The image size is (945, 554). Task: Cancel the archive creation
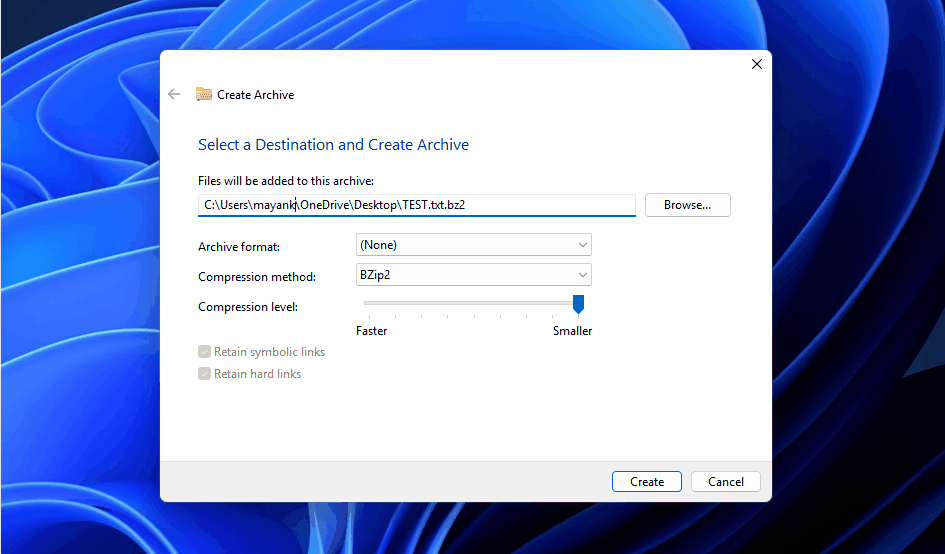[725, 482]
